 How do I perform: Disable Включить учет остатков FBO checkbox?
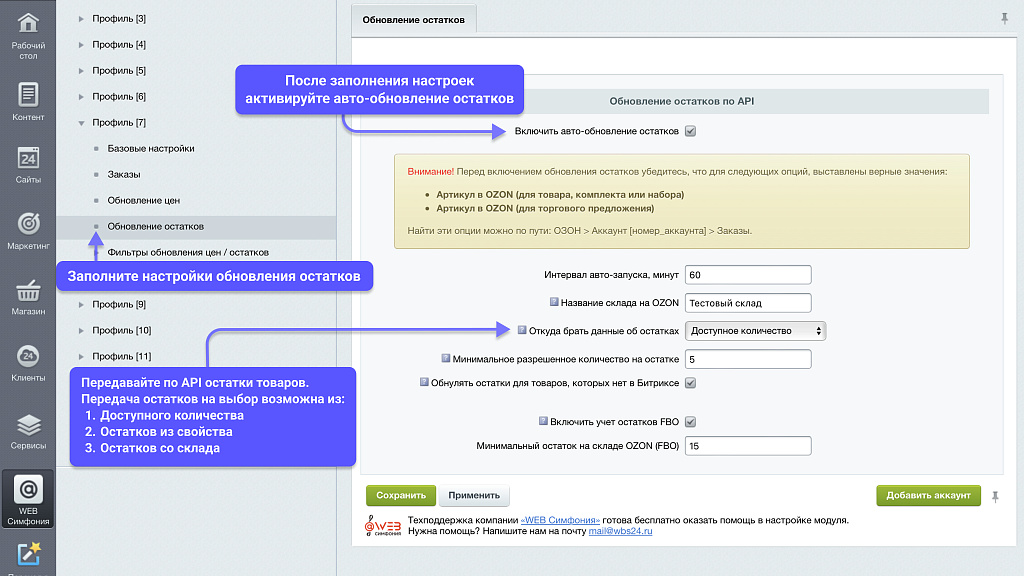pos(690,422)
